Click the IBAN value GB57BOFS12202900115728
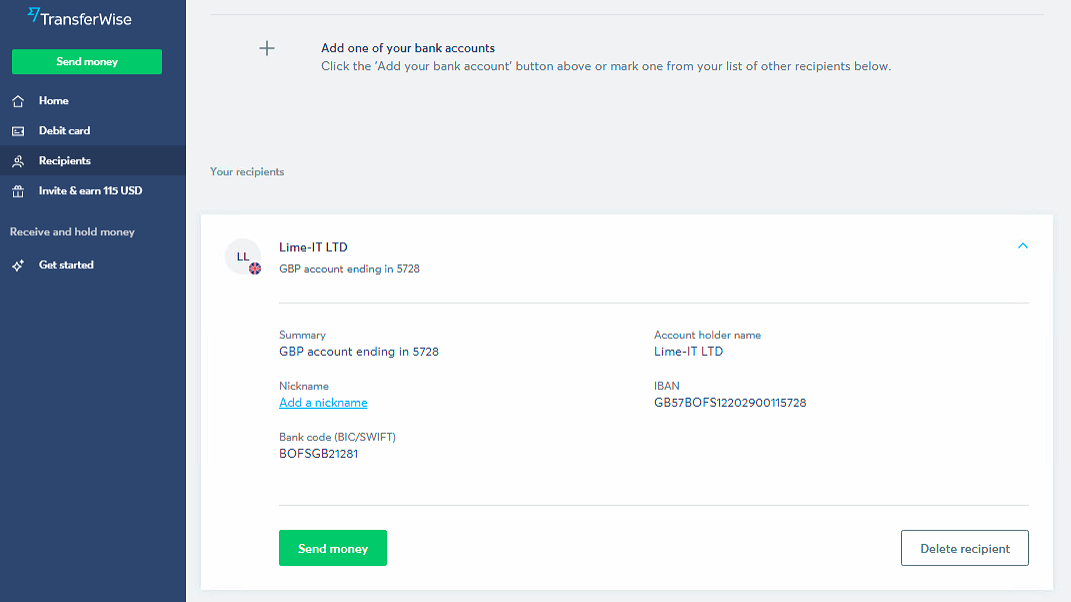 730,402
